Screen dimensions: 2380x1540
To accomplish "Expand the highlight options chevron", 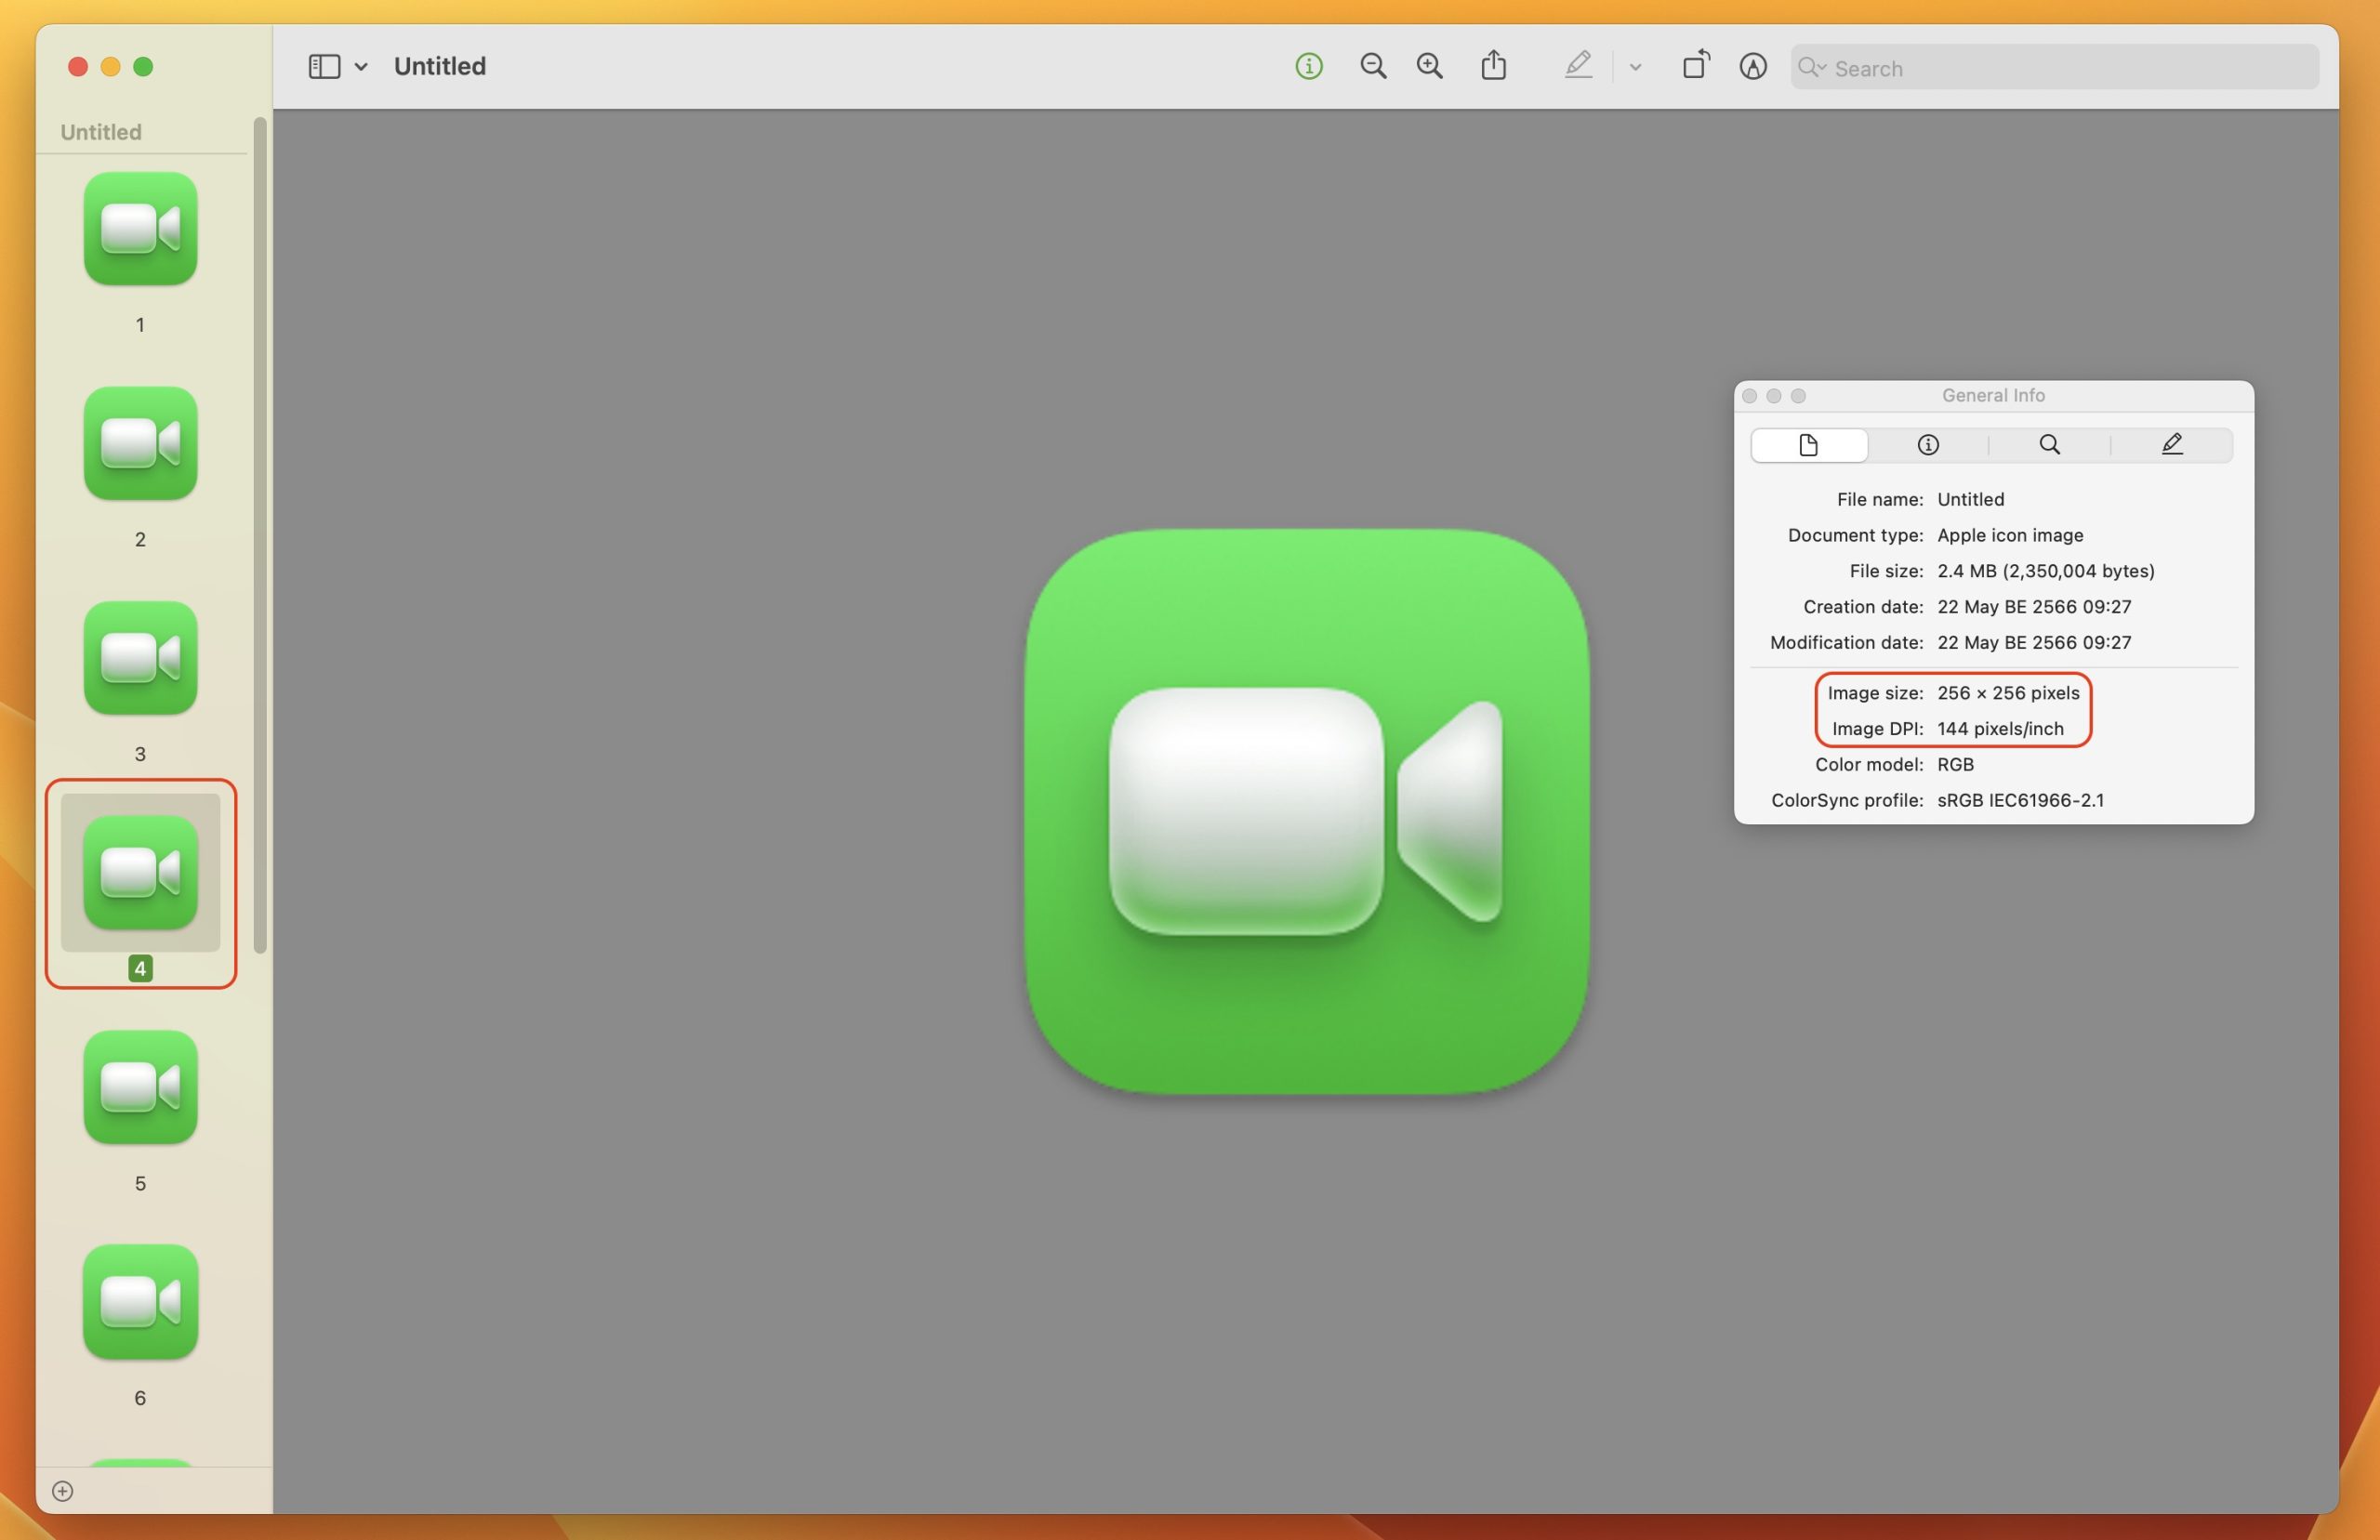I will click(1635, 67).
